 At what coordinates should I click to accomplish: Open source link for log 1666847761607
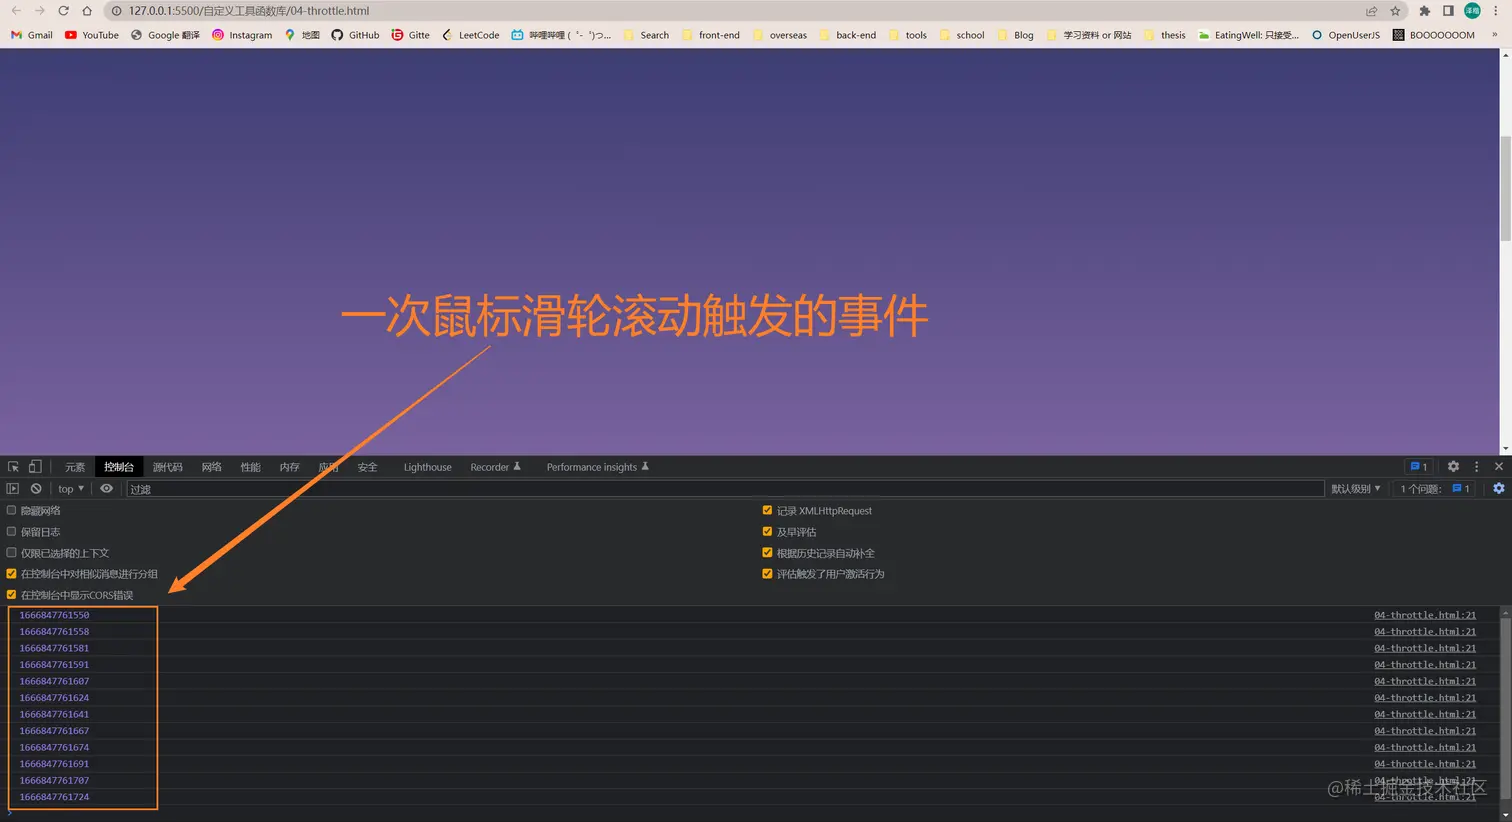click(1425, 681)
